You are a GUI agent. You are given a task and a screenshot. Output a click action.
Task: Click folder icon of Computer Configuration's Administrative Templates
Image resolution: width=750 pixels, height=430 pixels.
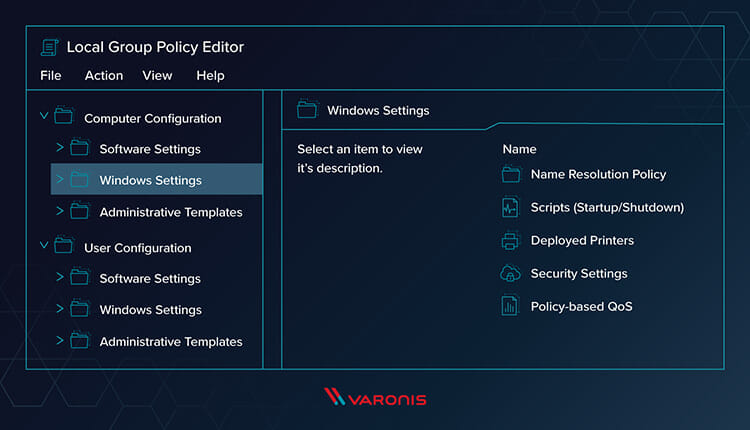(79, 210)
